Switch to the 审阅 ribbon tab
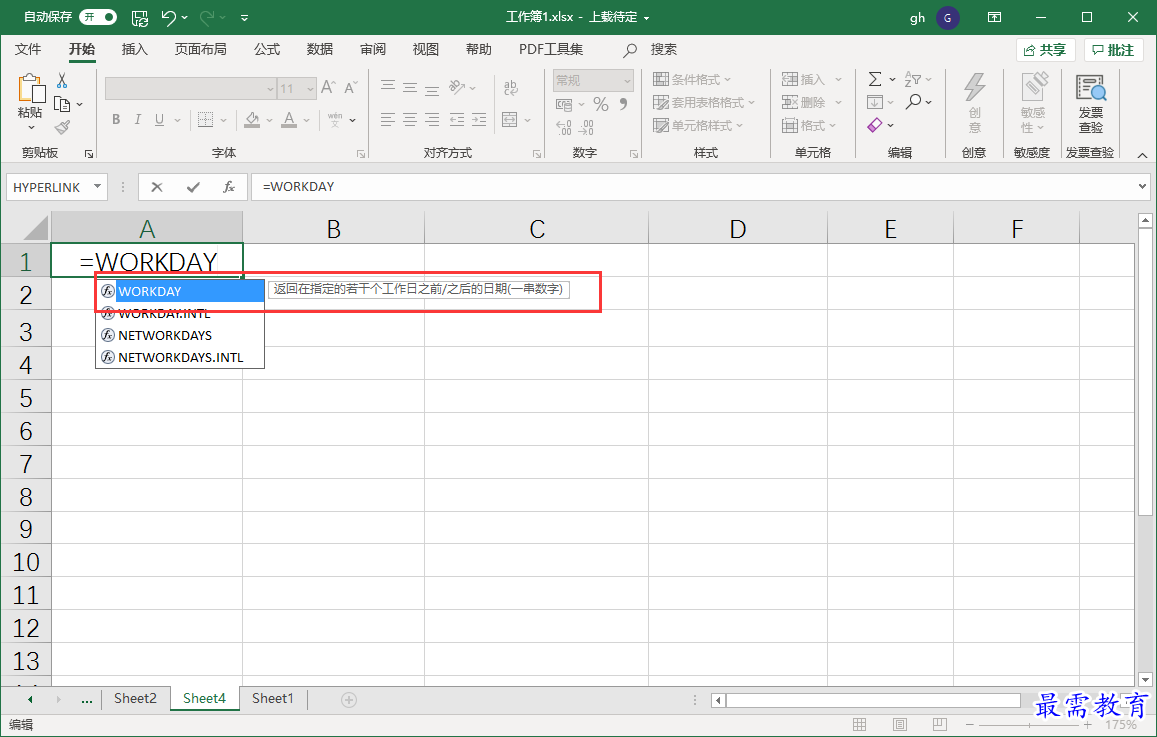The height and width of the screenshot is (737, 1157). click(373, 49)
